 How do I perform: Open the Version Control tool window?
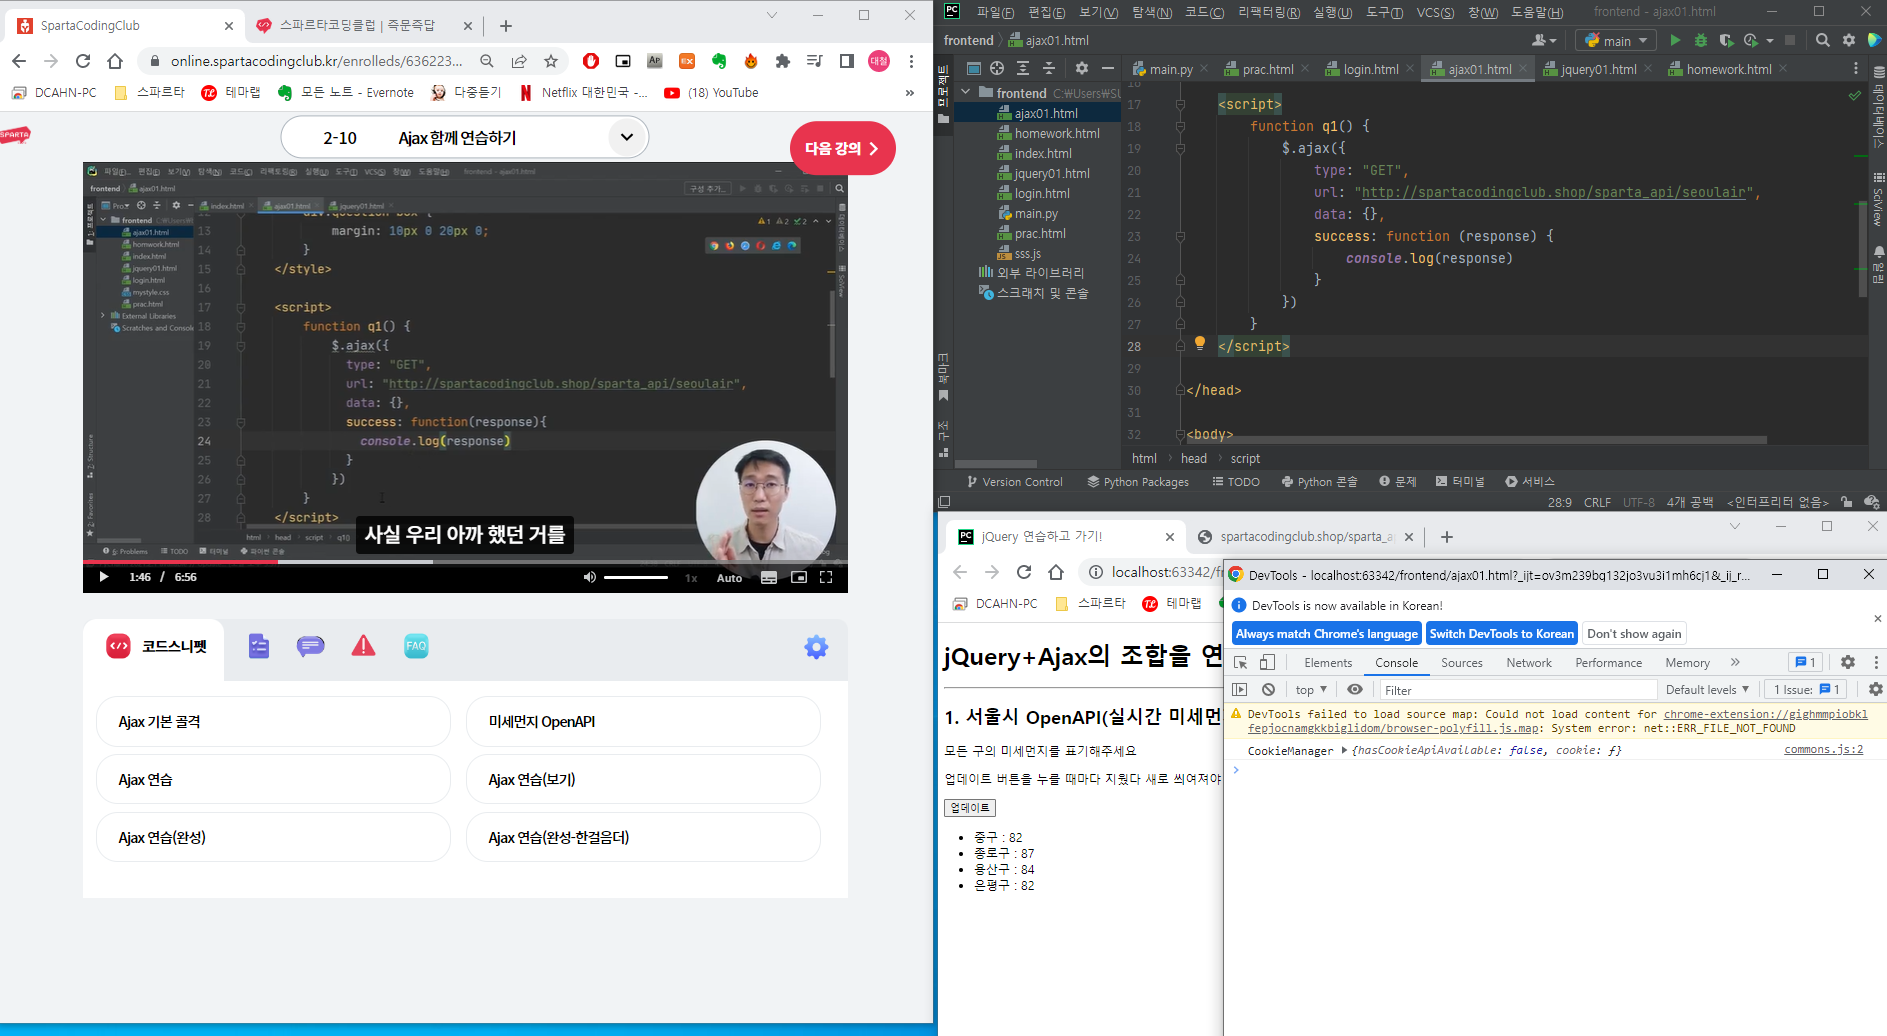click(x=1014, y=481)
